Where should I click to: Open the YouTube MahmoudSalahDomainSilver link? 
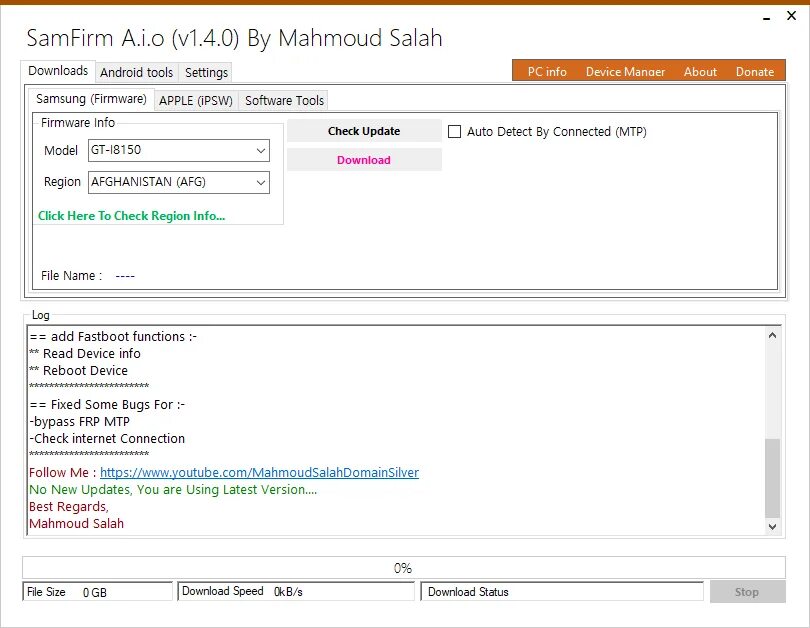click(x=259, y=472)
